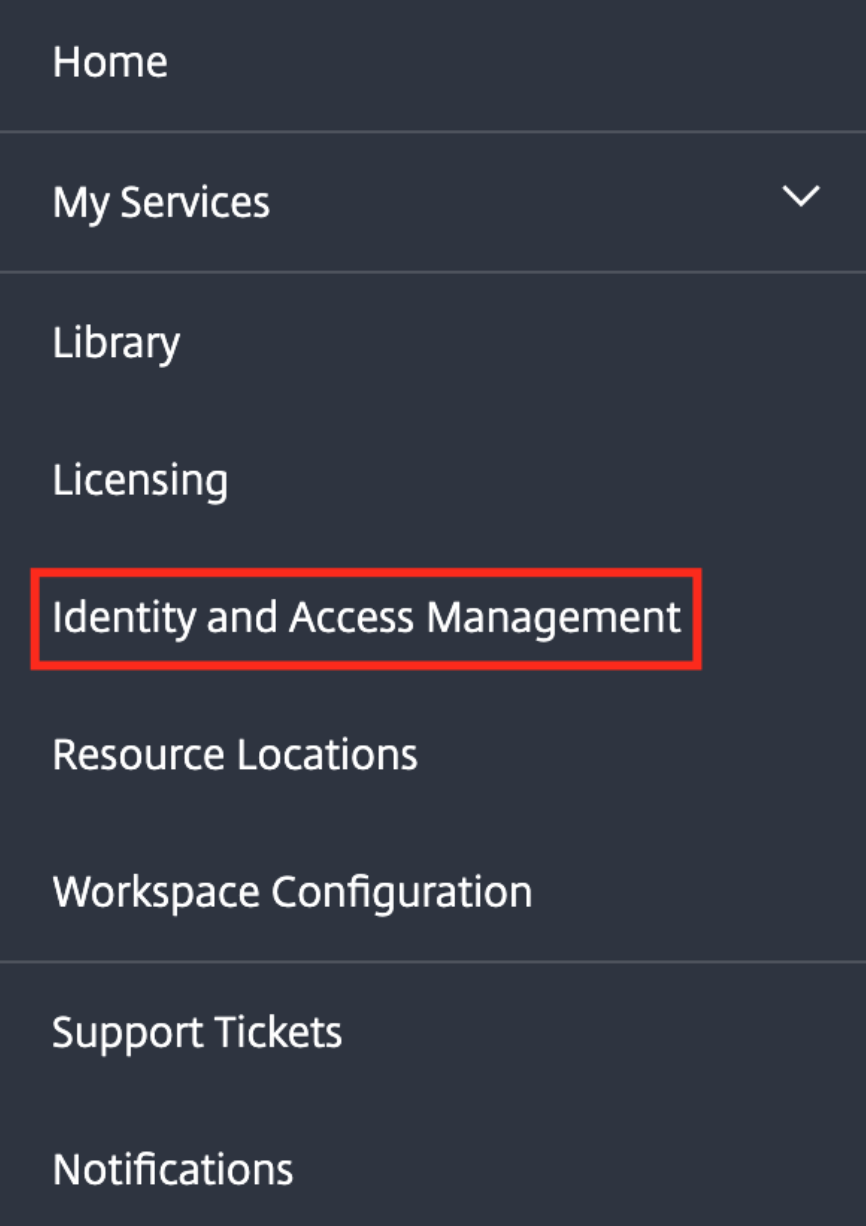This screenshot has width=866, height=1226.
Task: Select My Services in the sidebar
Action: coord(161,202)
